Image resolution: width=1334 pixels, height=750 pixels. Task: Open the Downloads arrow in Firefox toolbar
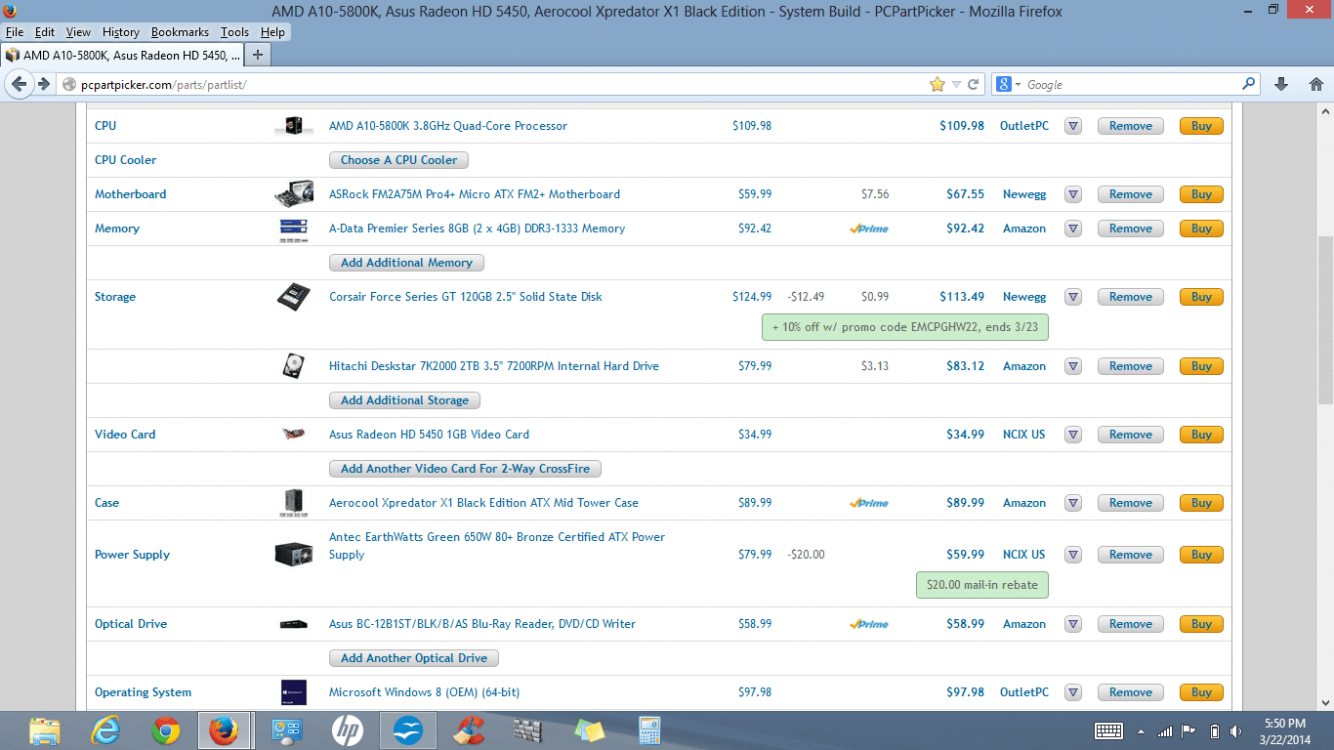(1281, 85)
